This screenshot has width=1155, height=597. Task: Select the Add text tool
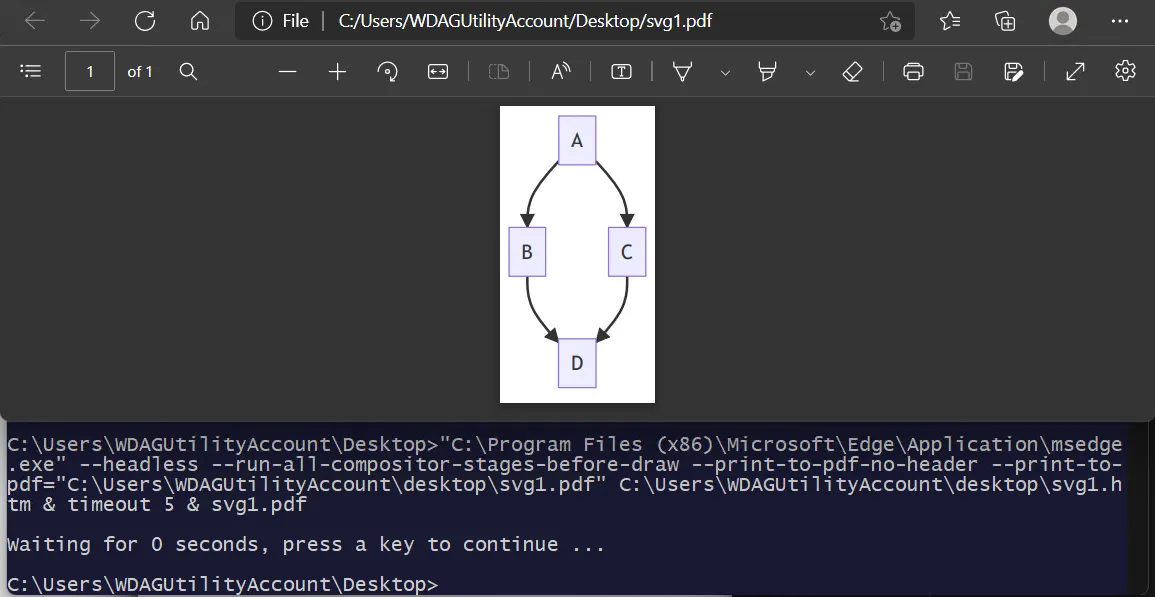pyautogui.click(x=621, y=71)
